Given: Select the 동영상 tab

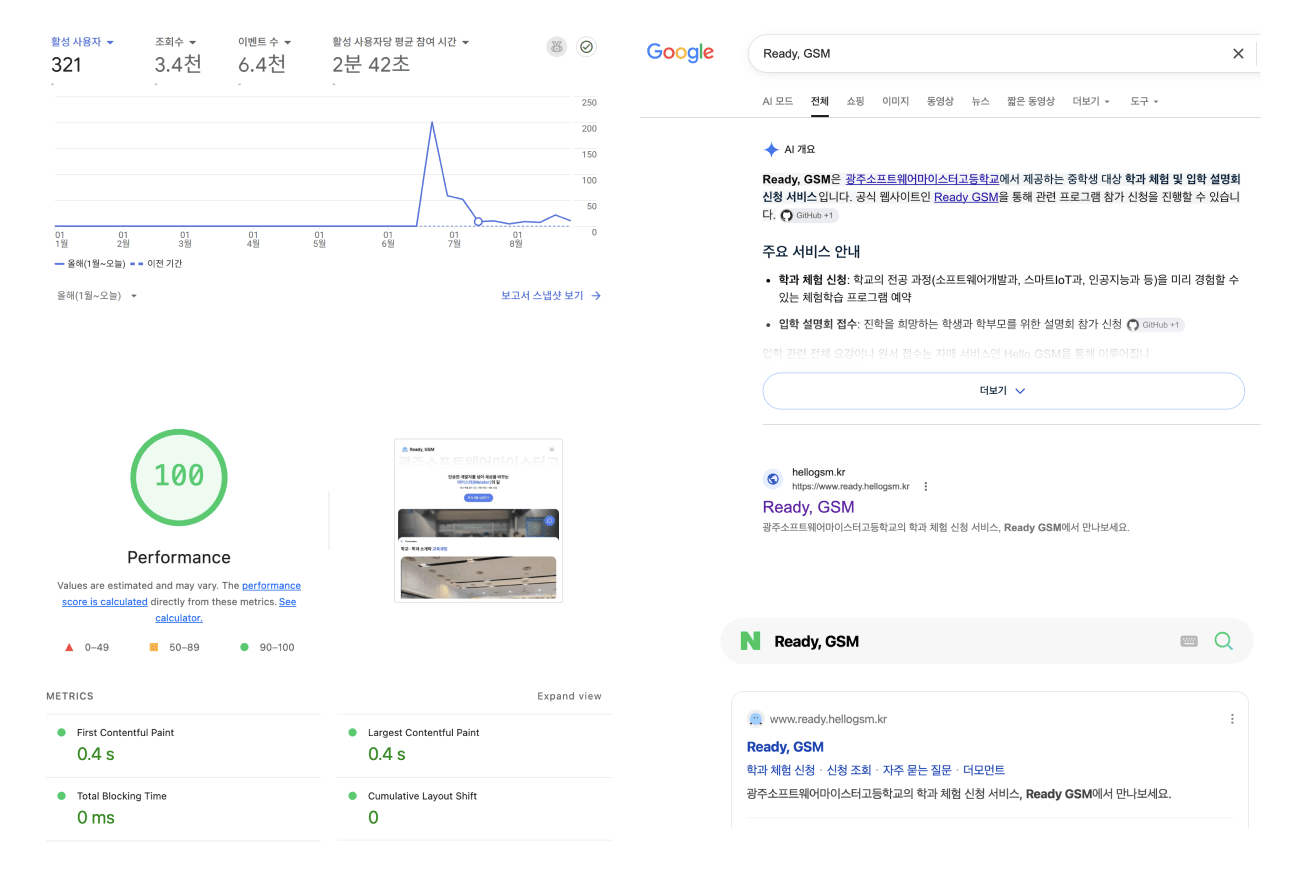Looking at the screenshot, I should (940, 101).
